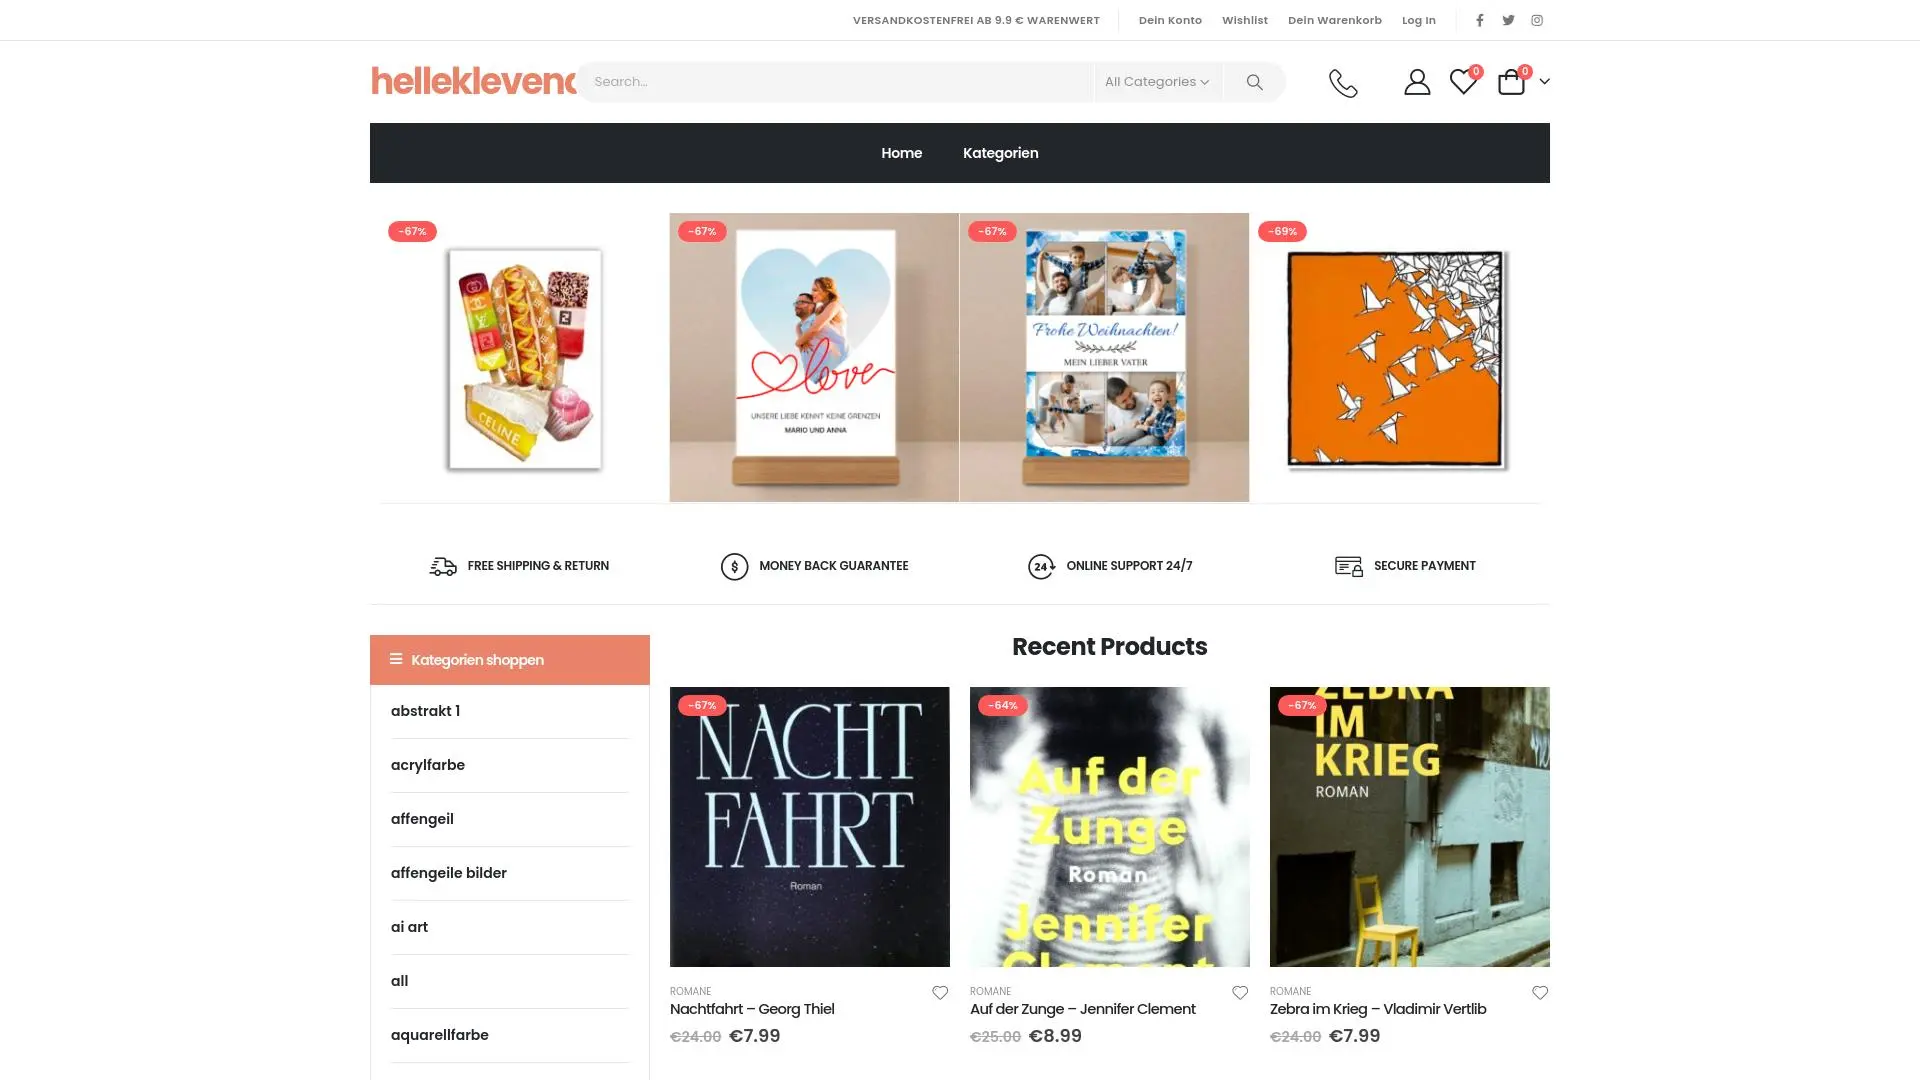Open the shopping bag cart icon
Image resolution: width=1920 pixels, height=1080 pixels.
click(x=1511, y=82)
